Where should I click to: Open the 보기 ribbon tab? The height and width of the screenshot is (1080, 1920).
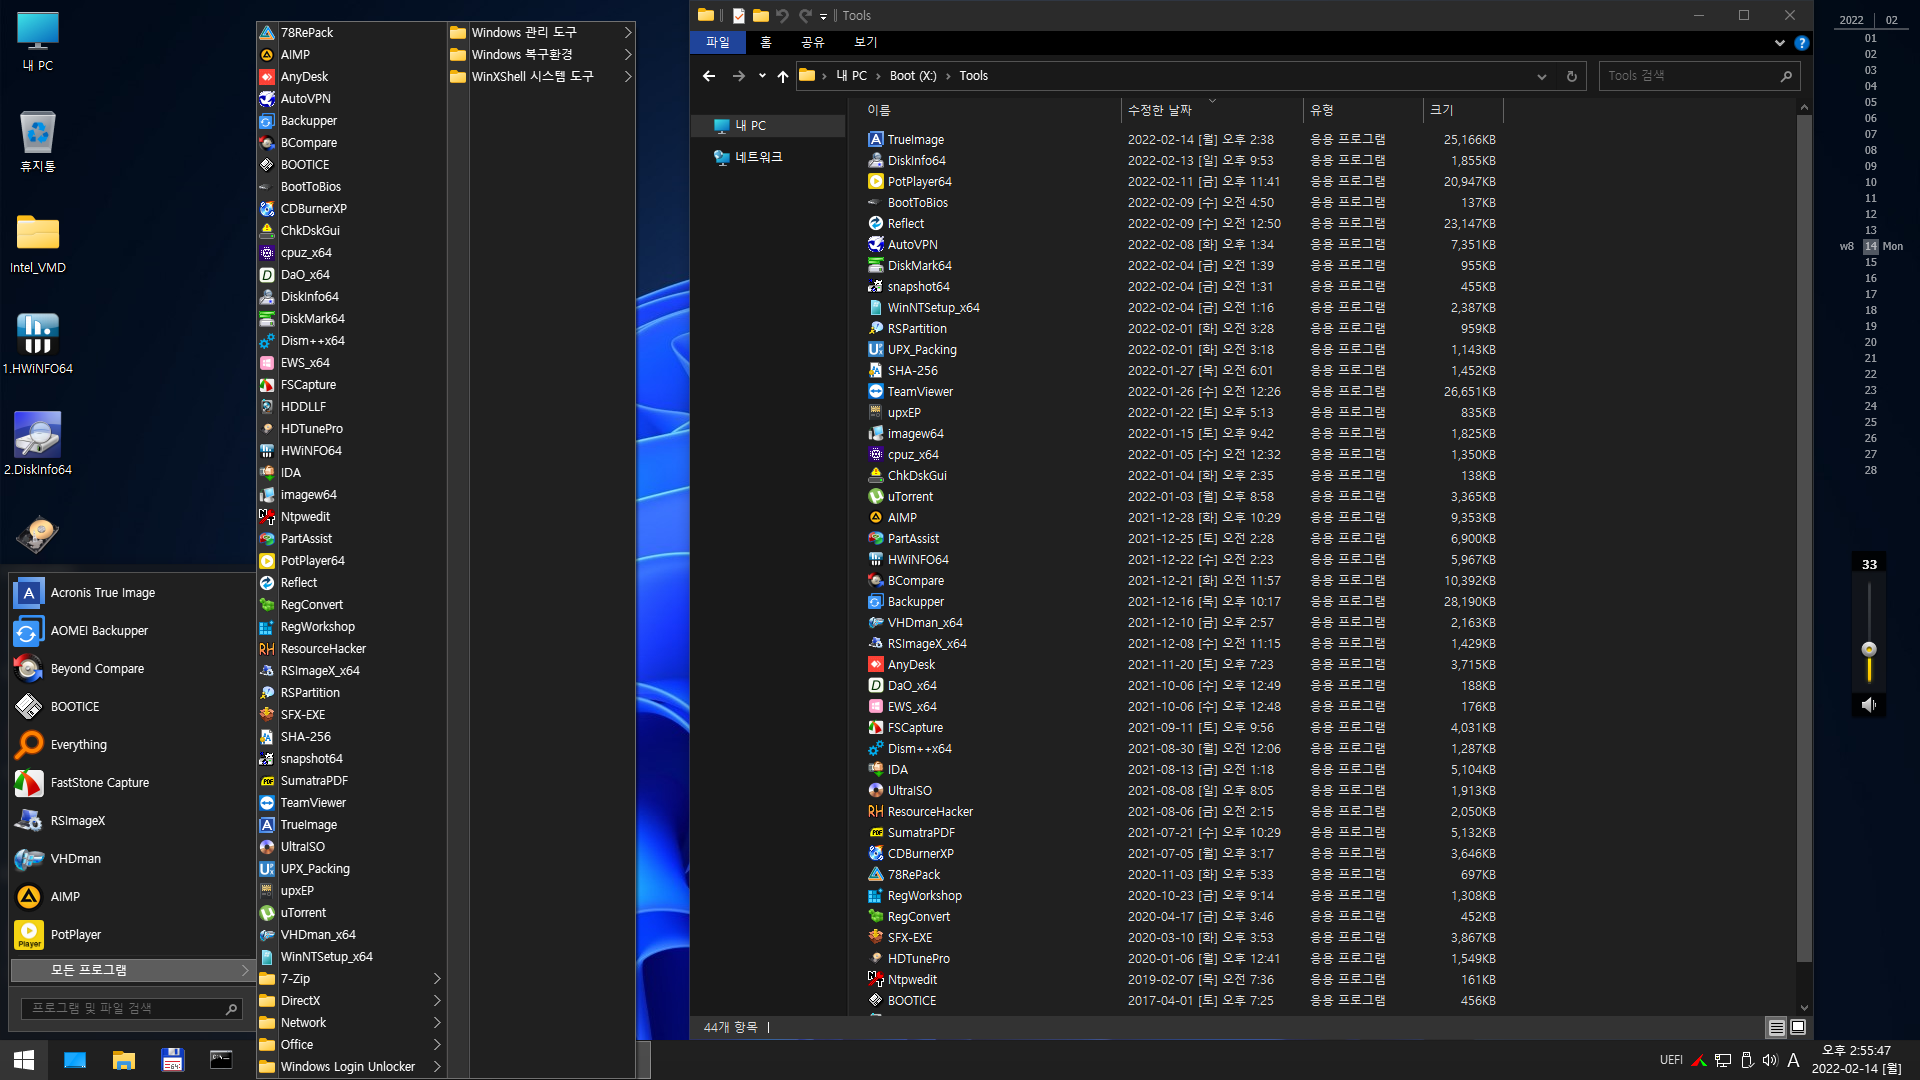coord(865,42)
